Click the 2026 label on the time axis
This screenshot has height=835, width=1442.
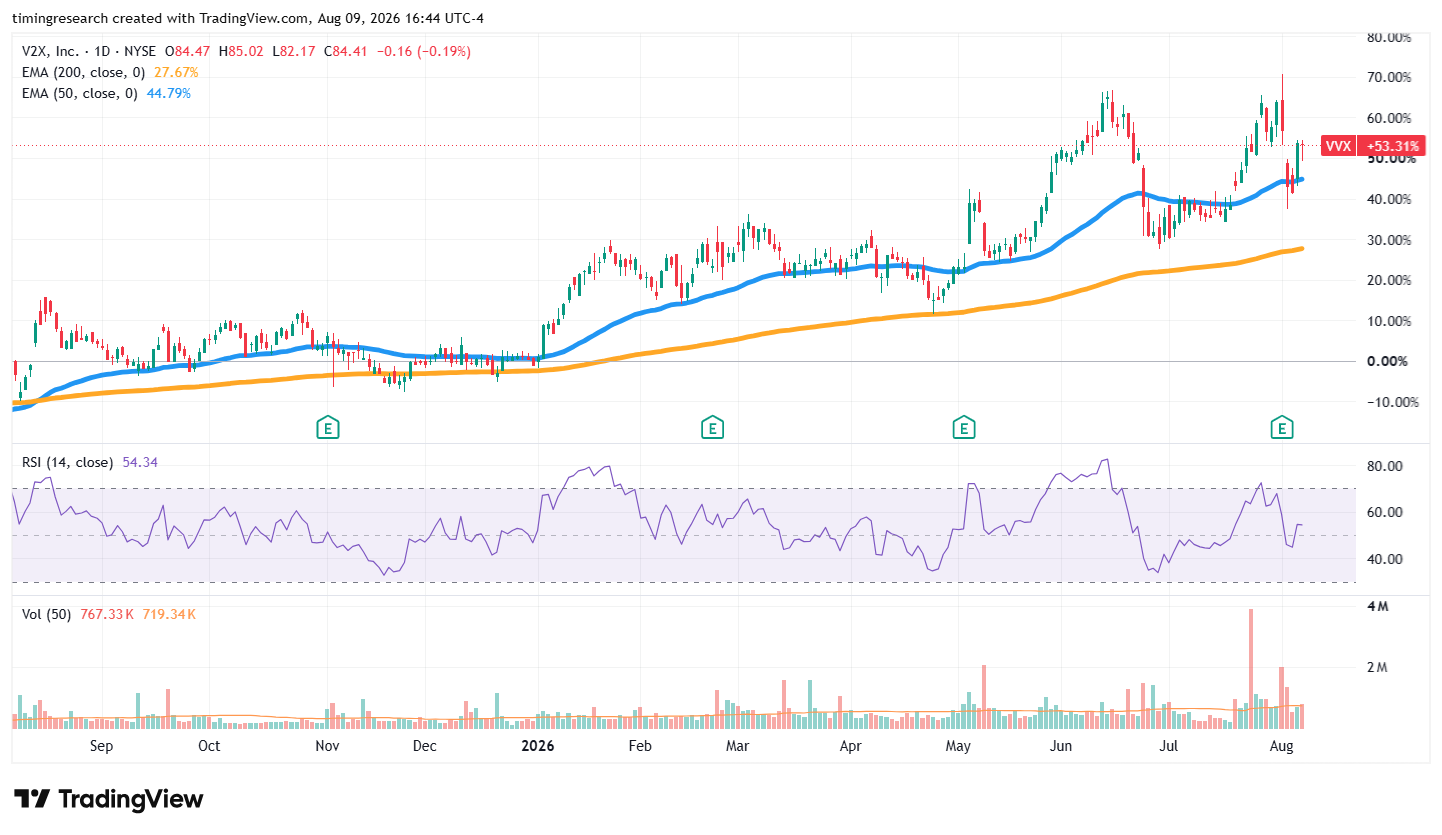(x=538, y=746)
